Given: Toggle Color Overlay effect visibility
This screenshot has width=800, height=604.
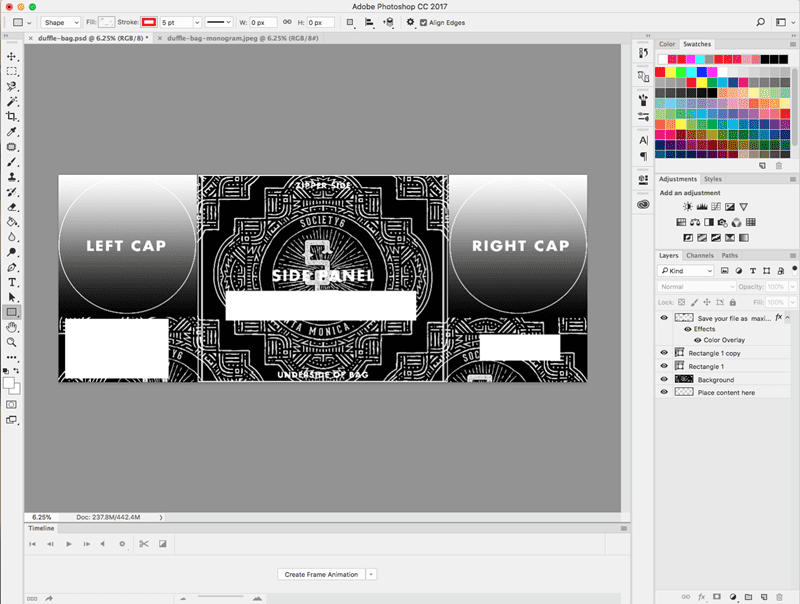Looking at the screenshot, I should [x=697, y=340].
